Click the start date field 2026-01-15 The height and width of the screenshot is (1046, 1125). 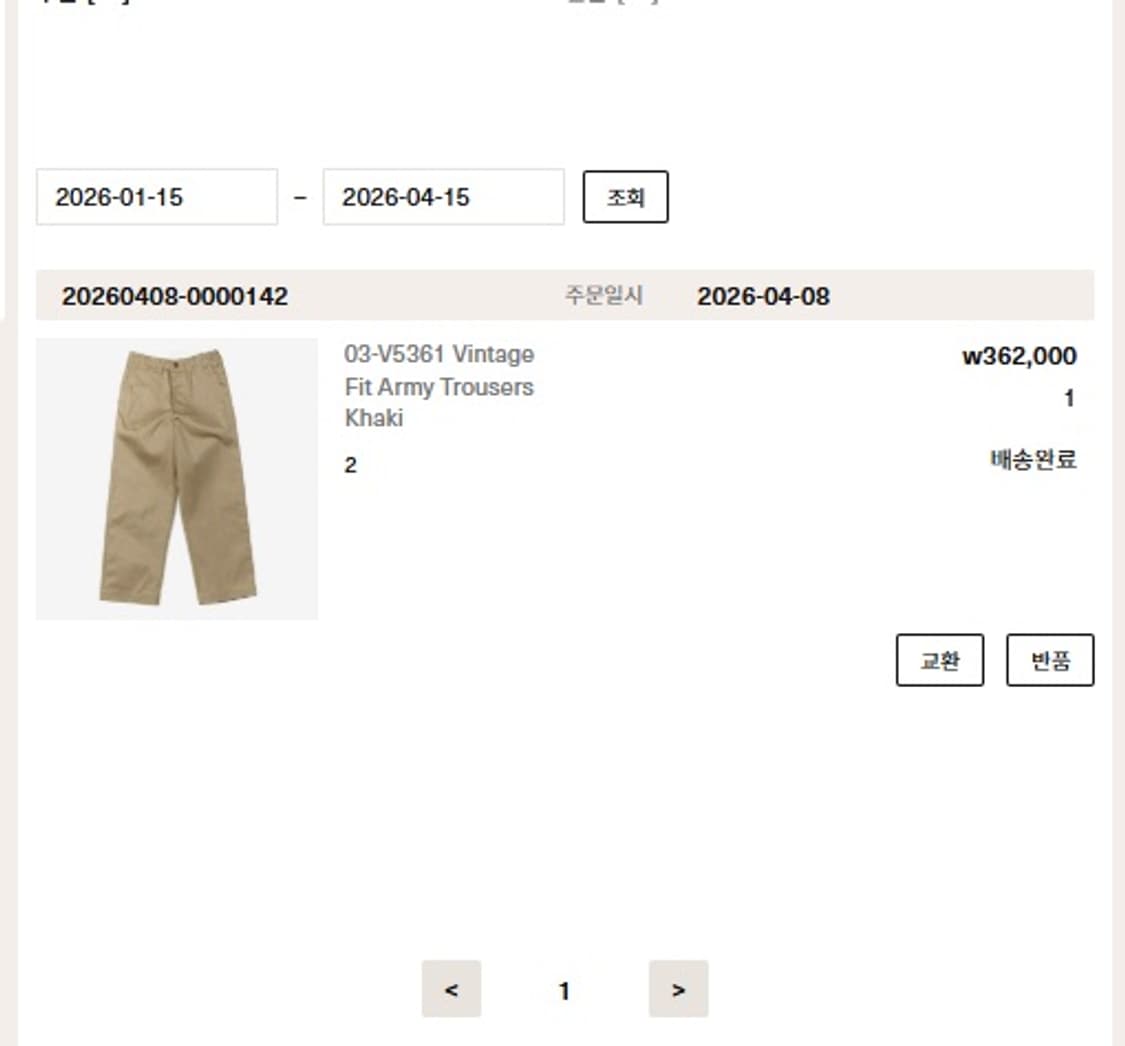(x=156, y=197)
